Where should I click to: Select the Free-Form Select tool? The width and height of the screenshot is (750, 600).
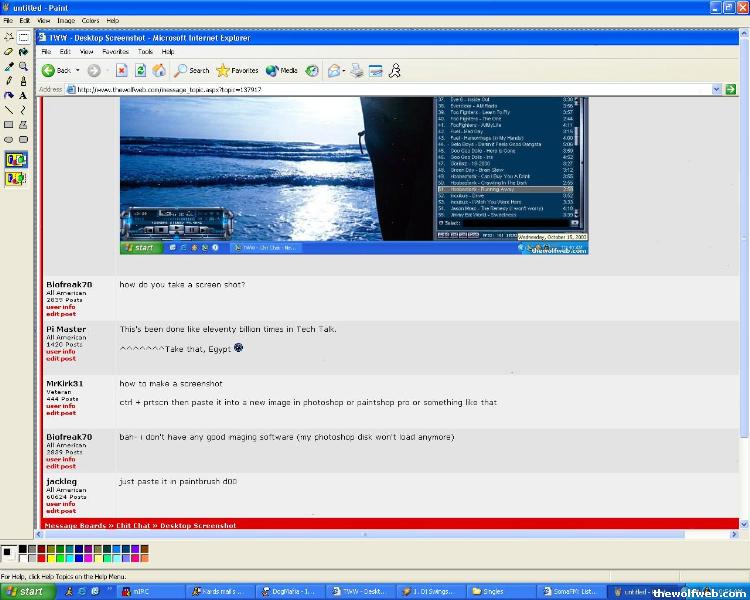coord(9,37)
